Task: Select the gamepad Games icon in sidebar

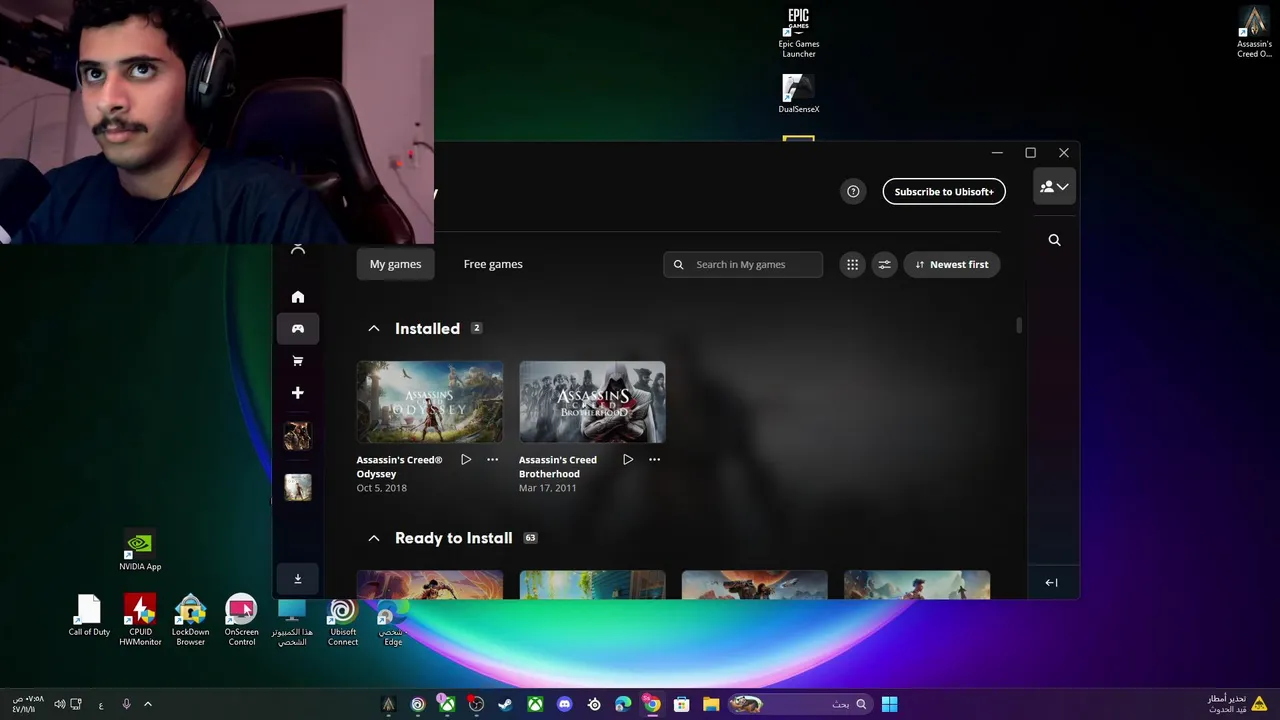Action: point(297,329)
